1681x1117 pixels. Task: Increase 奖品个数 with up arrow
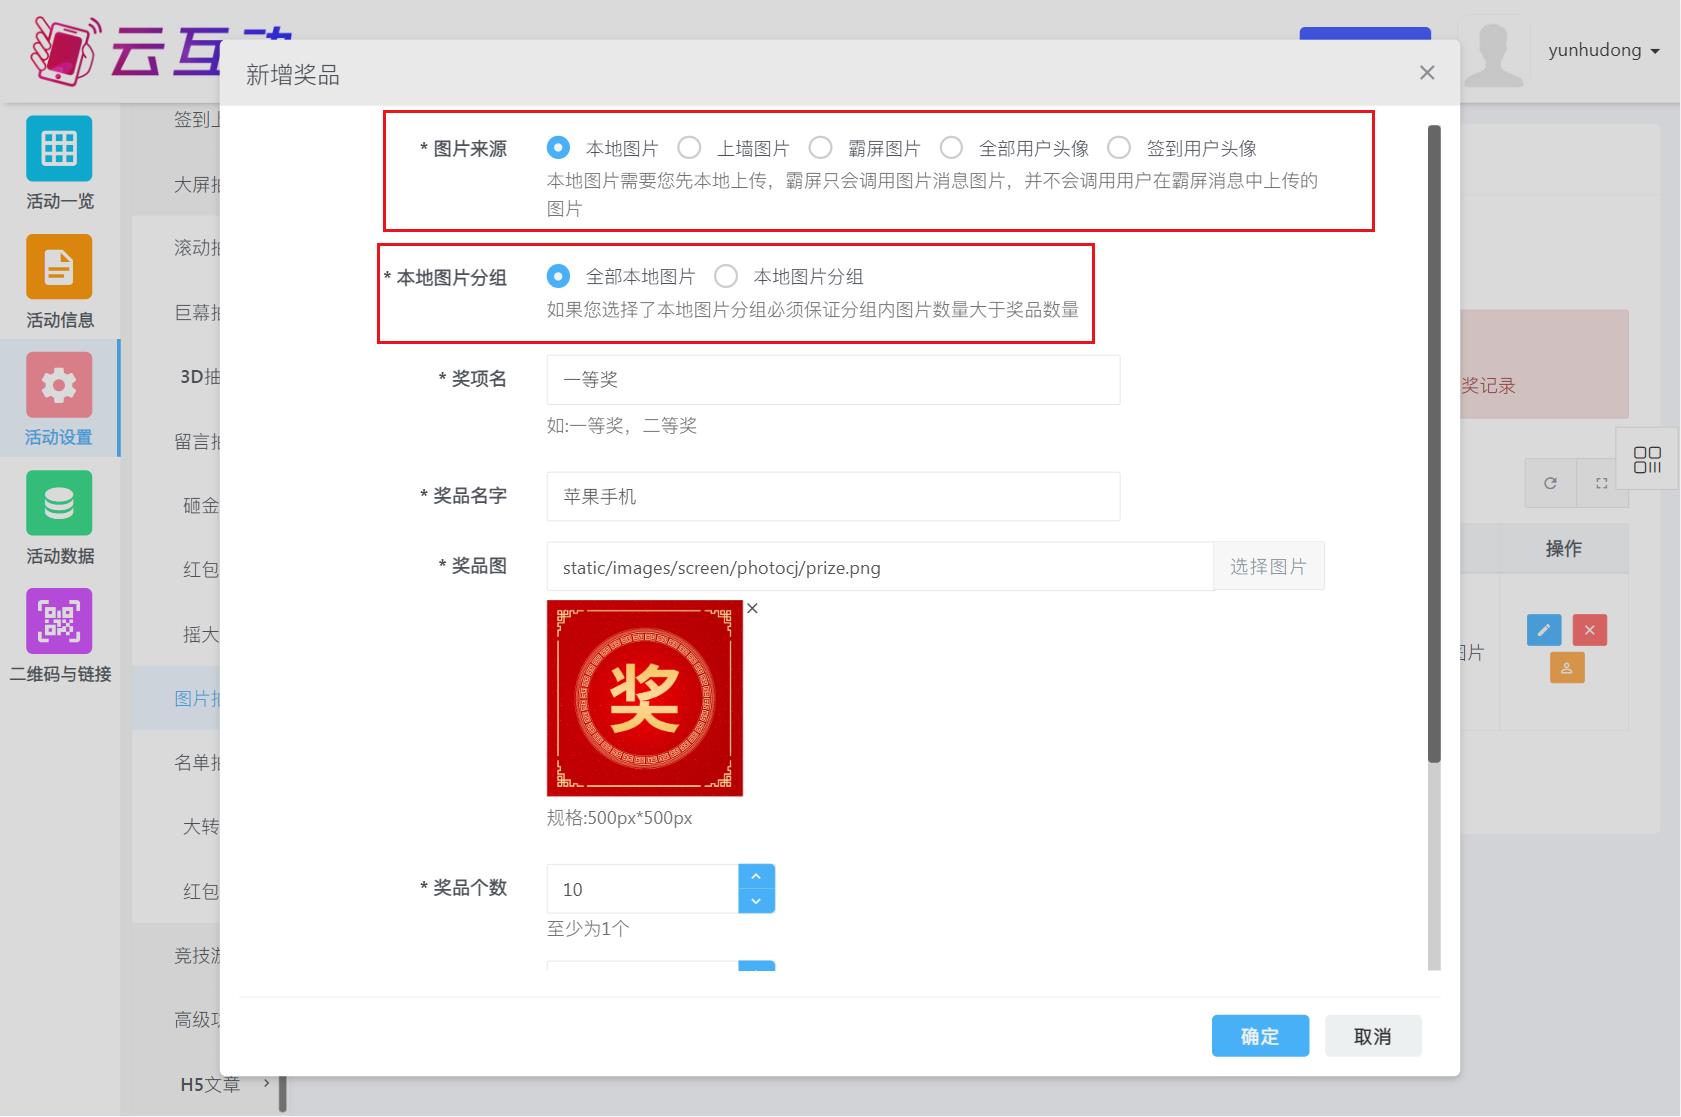[x=756, y=876]
